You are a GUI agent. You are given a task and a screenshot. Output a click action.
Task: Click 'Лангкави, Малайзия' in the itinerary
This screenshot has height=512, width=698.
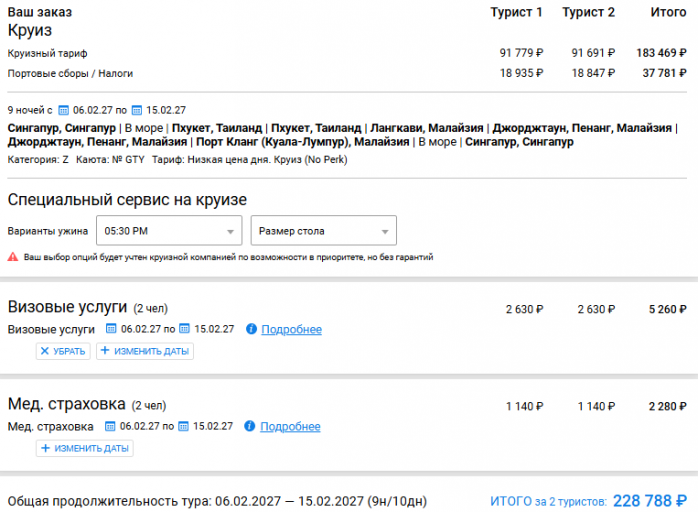pyautogui.click(x=427, y=128)
